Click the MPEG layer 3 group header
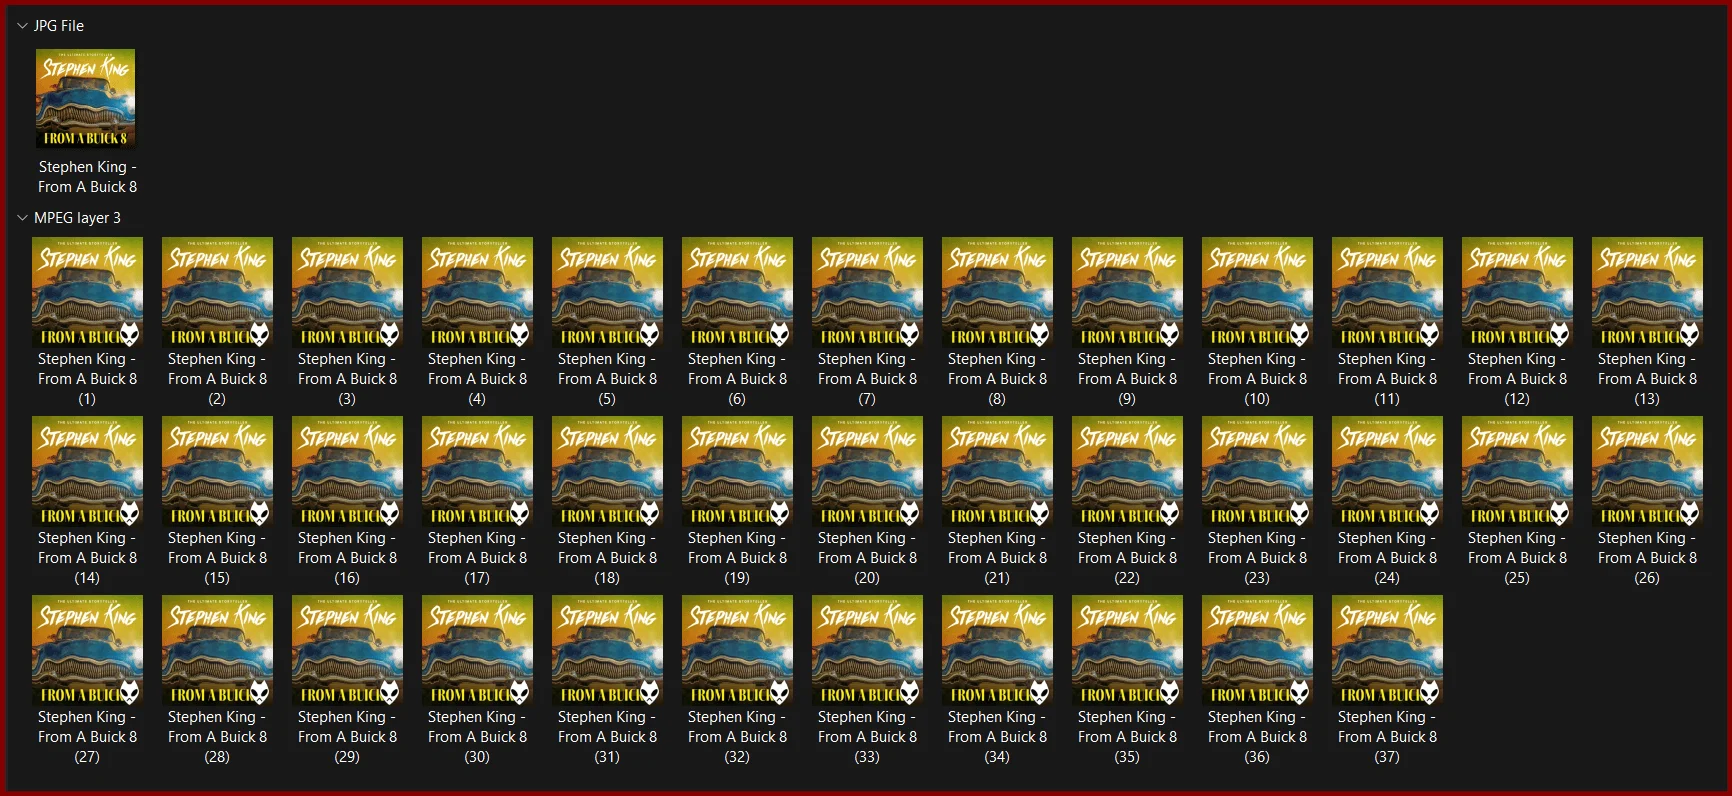The height and width of the screenshot is (796, 1732). click(77, 218)
